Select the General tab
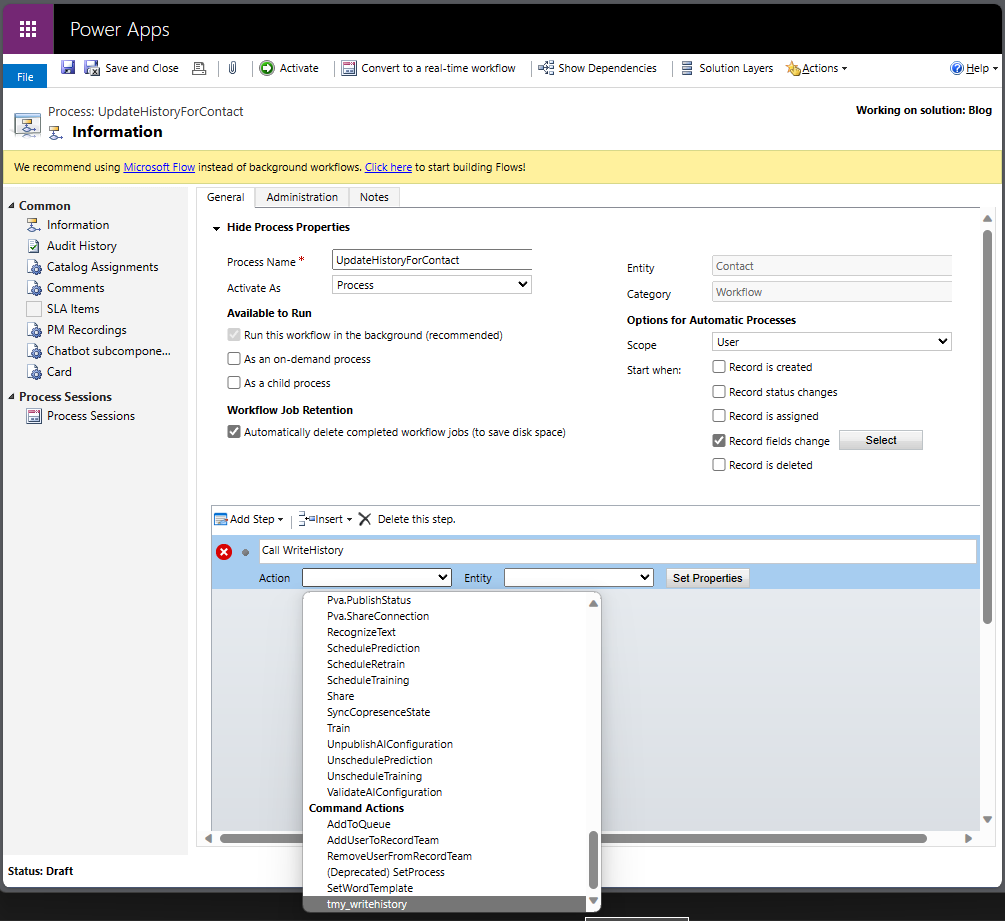Image resolution: width=1005 pixels, height=921 pixels. tap(226, 197)
